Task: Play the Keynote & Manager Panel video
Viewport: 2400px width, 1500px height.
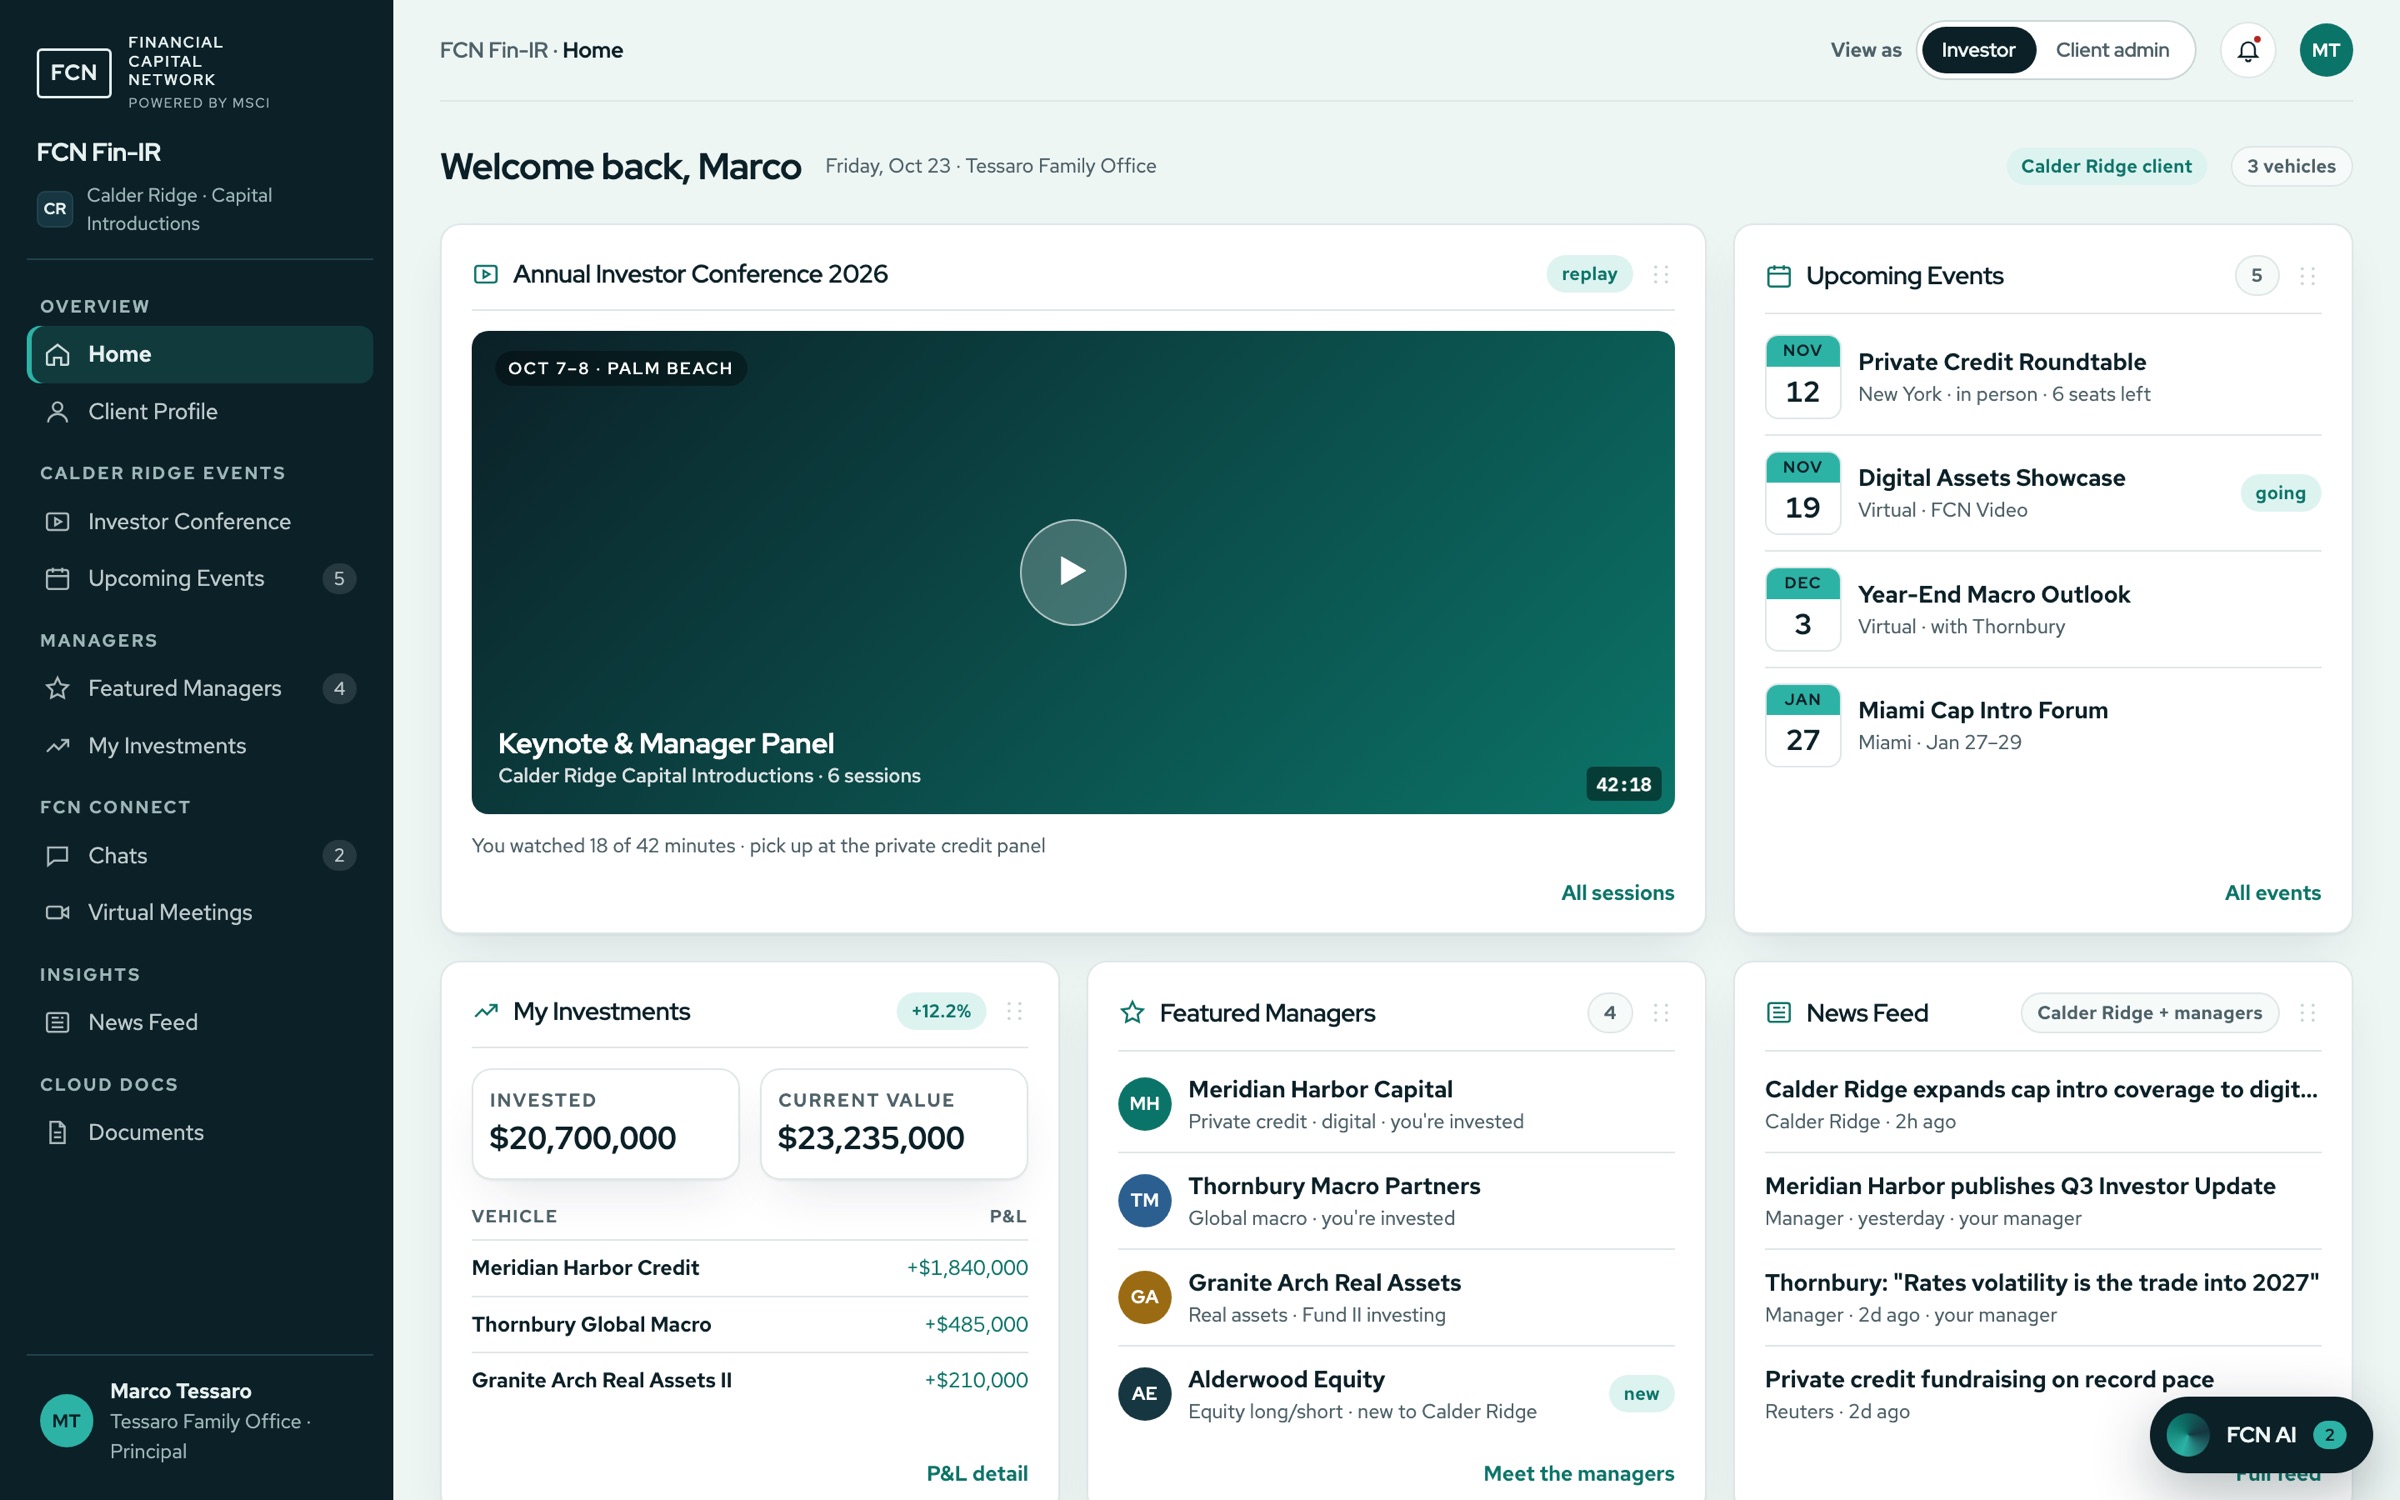Action: pos(1072,572)
